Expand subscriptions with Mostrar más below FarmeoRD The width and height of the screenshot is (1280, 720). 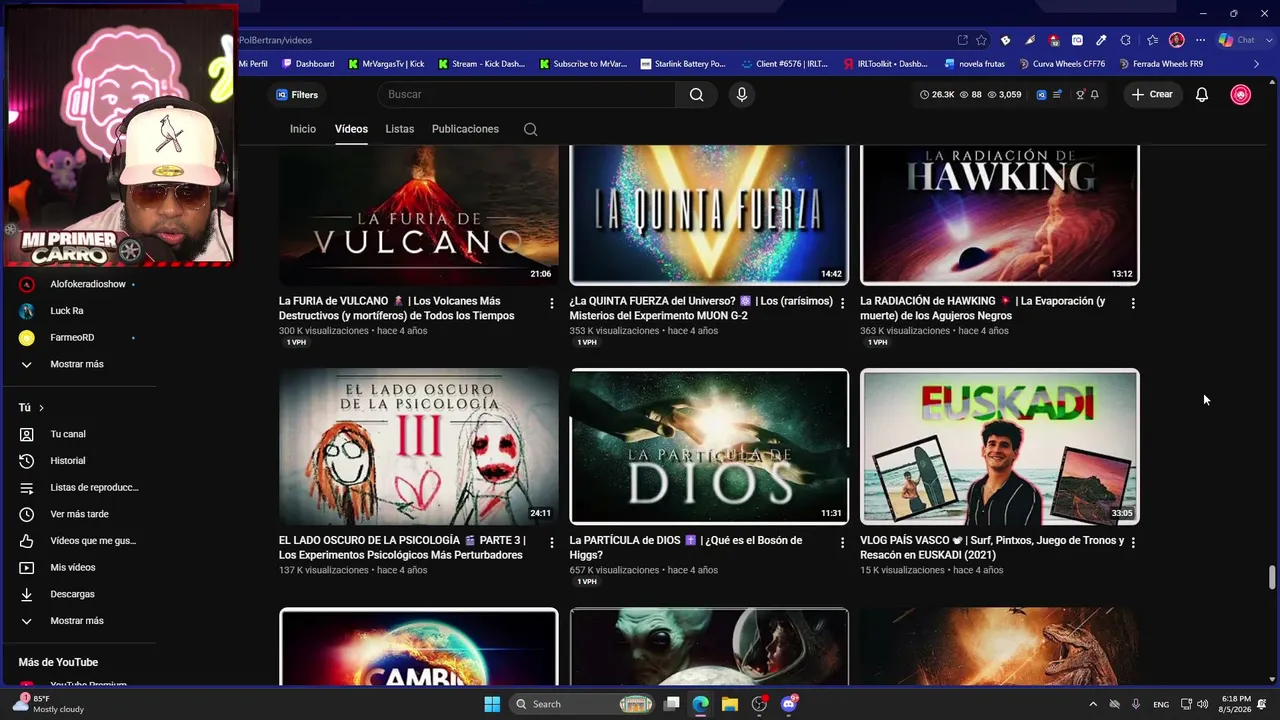click(78, 364)
